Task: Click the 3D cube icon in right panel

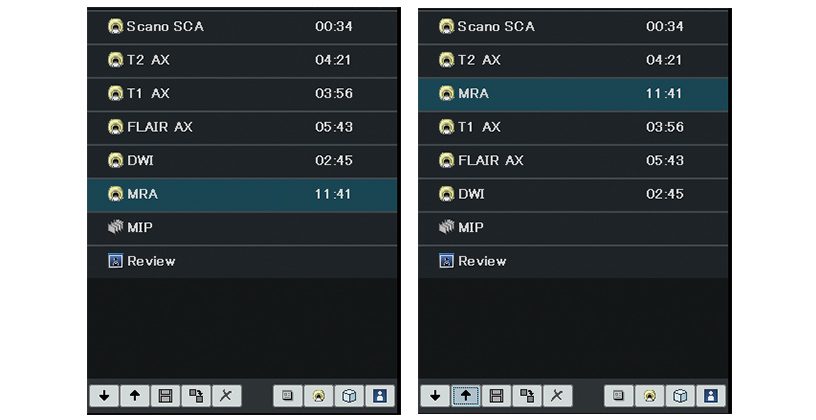Action: click(681, 396)
